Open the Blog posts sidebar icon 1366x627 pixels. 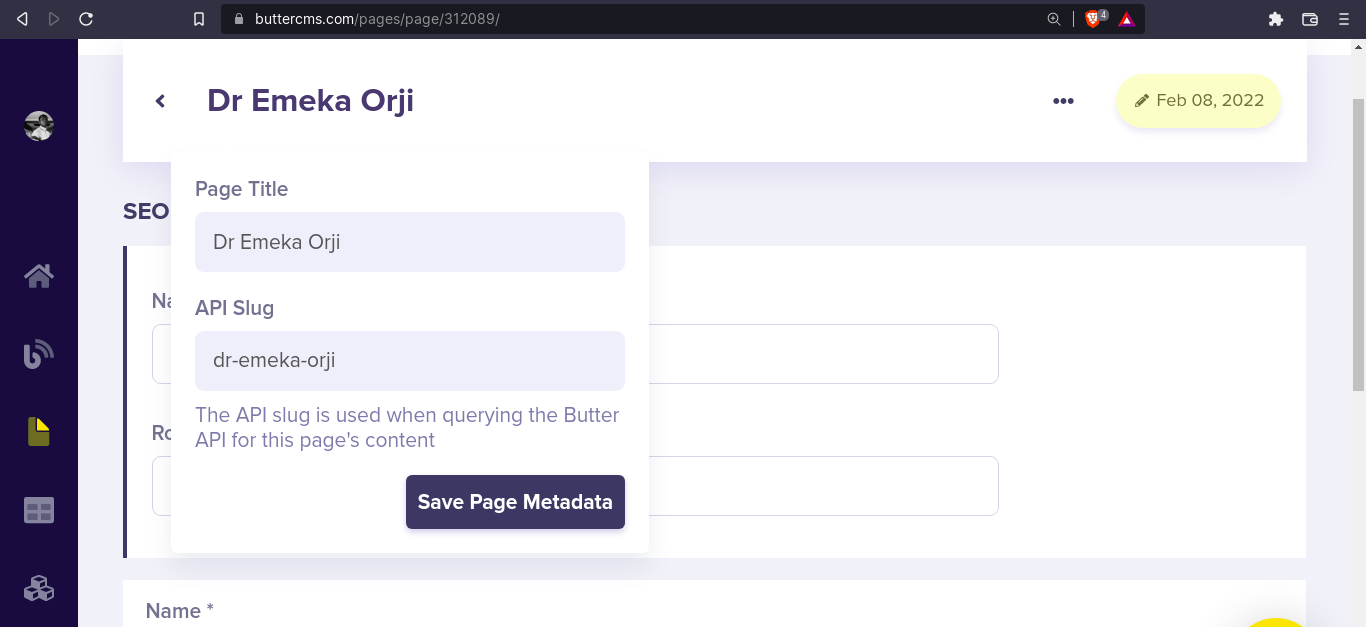[x=39, y=354]
